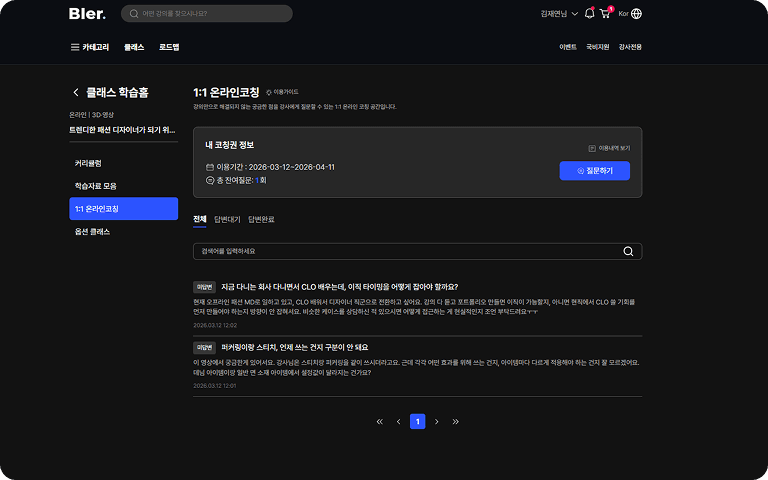The width and height of the screenshot is (768, 480).
Task: Click the chat bubble icon beside 총 잔여질문
Action: tap(210, 180)
